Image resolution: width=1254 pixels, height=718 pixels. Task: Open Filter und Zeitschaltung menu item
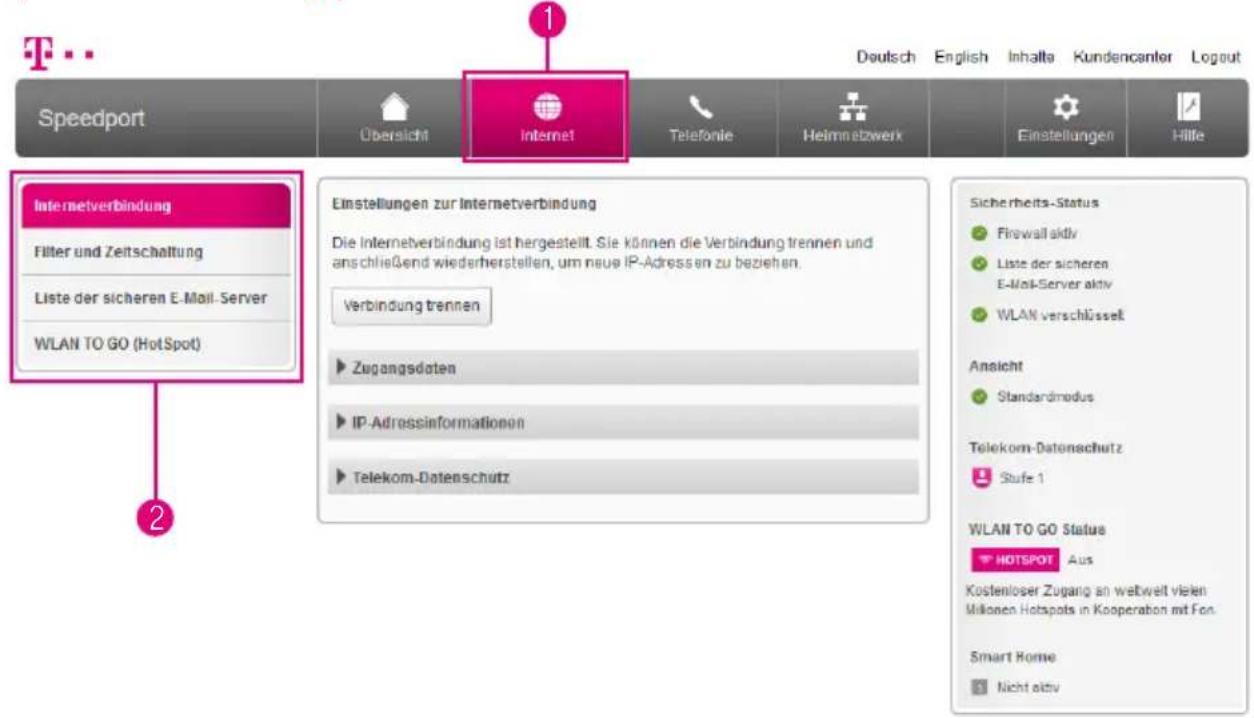[155, 252]
